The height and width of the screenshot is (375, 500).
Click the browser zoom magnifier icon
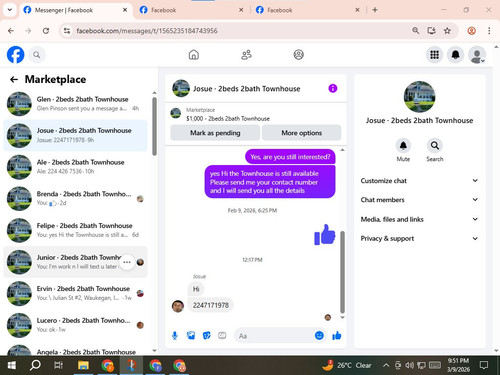coord(415,31)
